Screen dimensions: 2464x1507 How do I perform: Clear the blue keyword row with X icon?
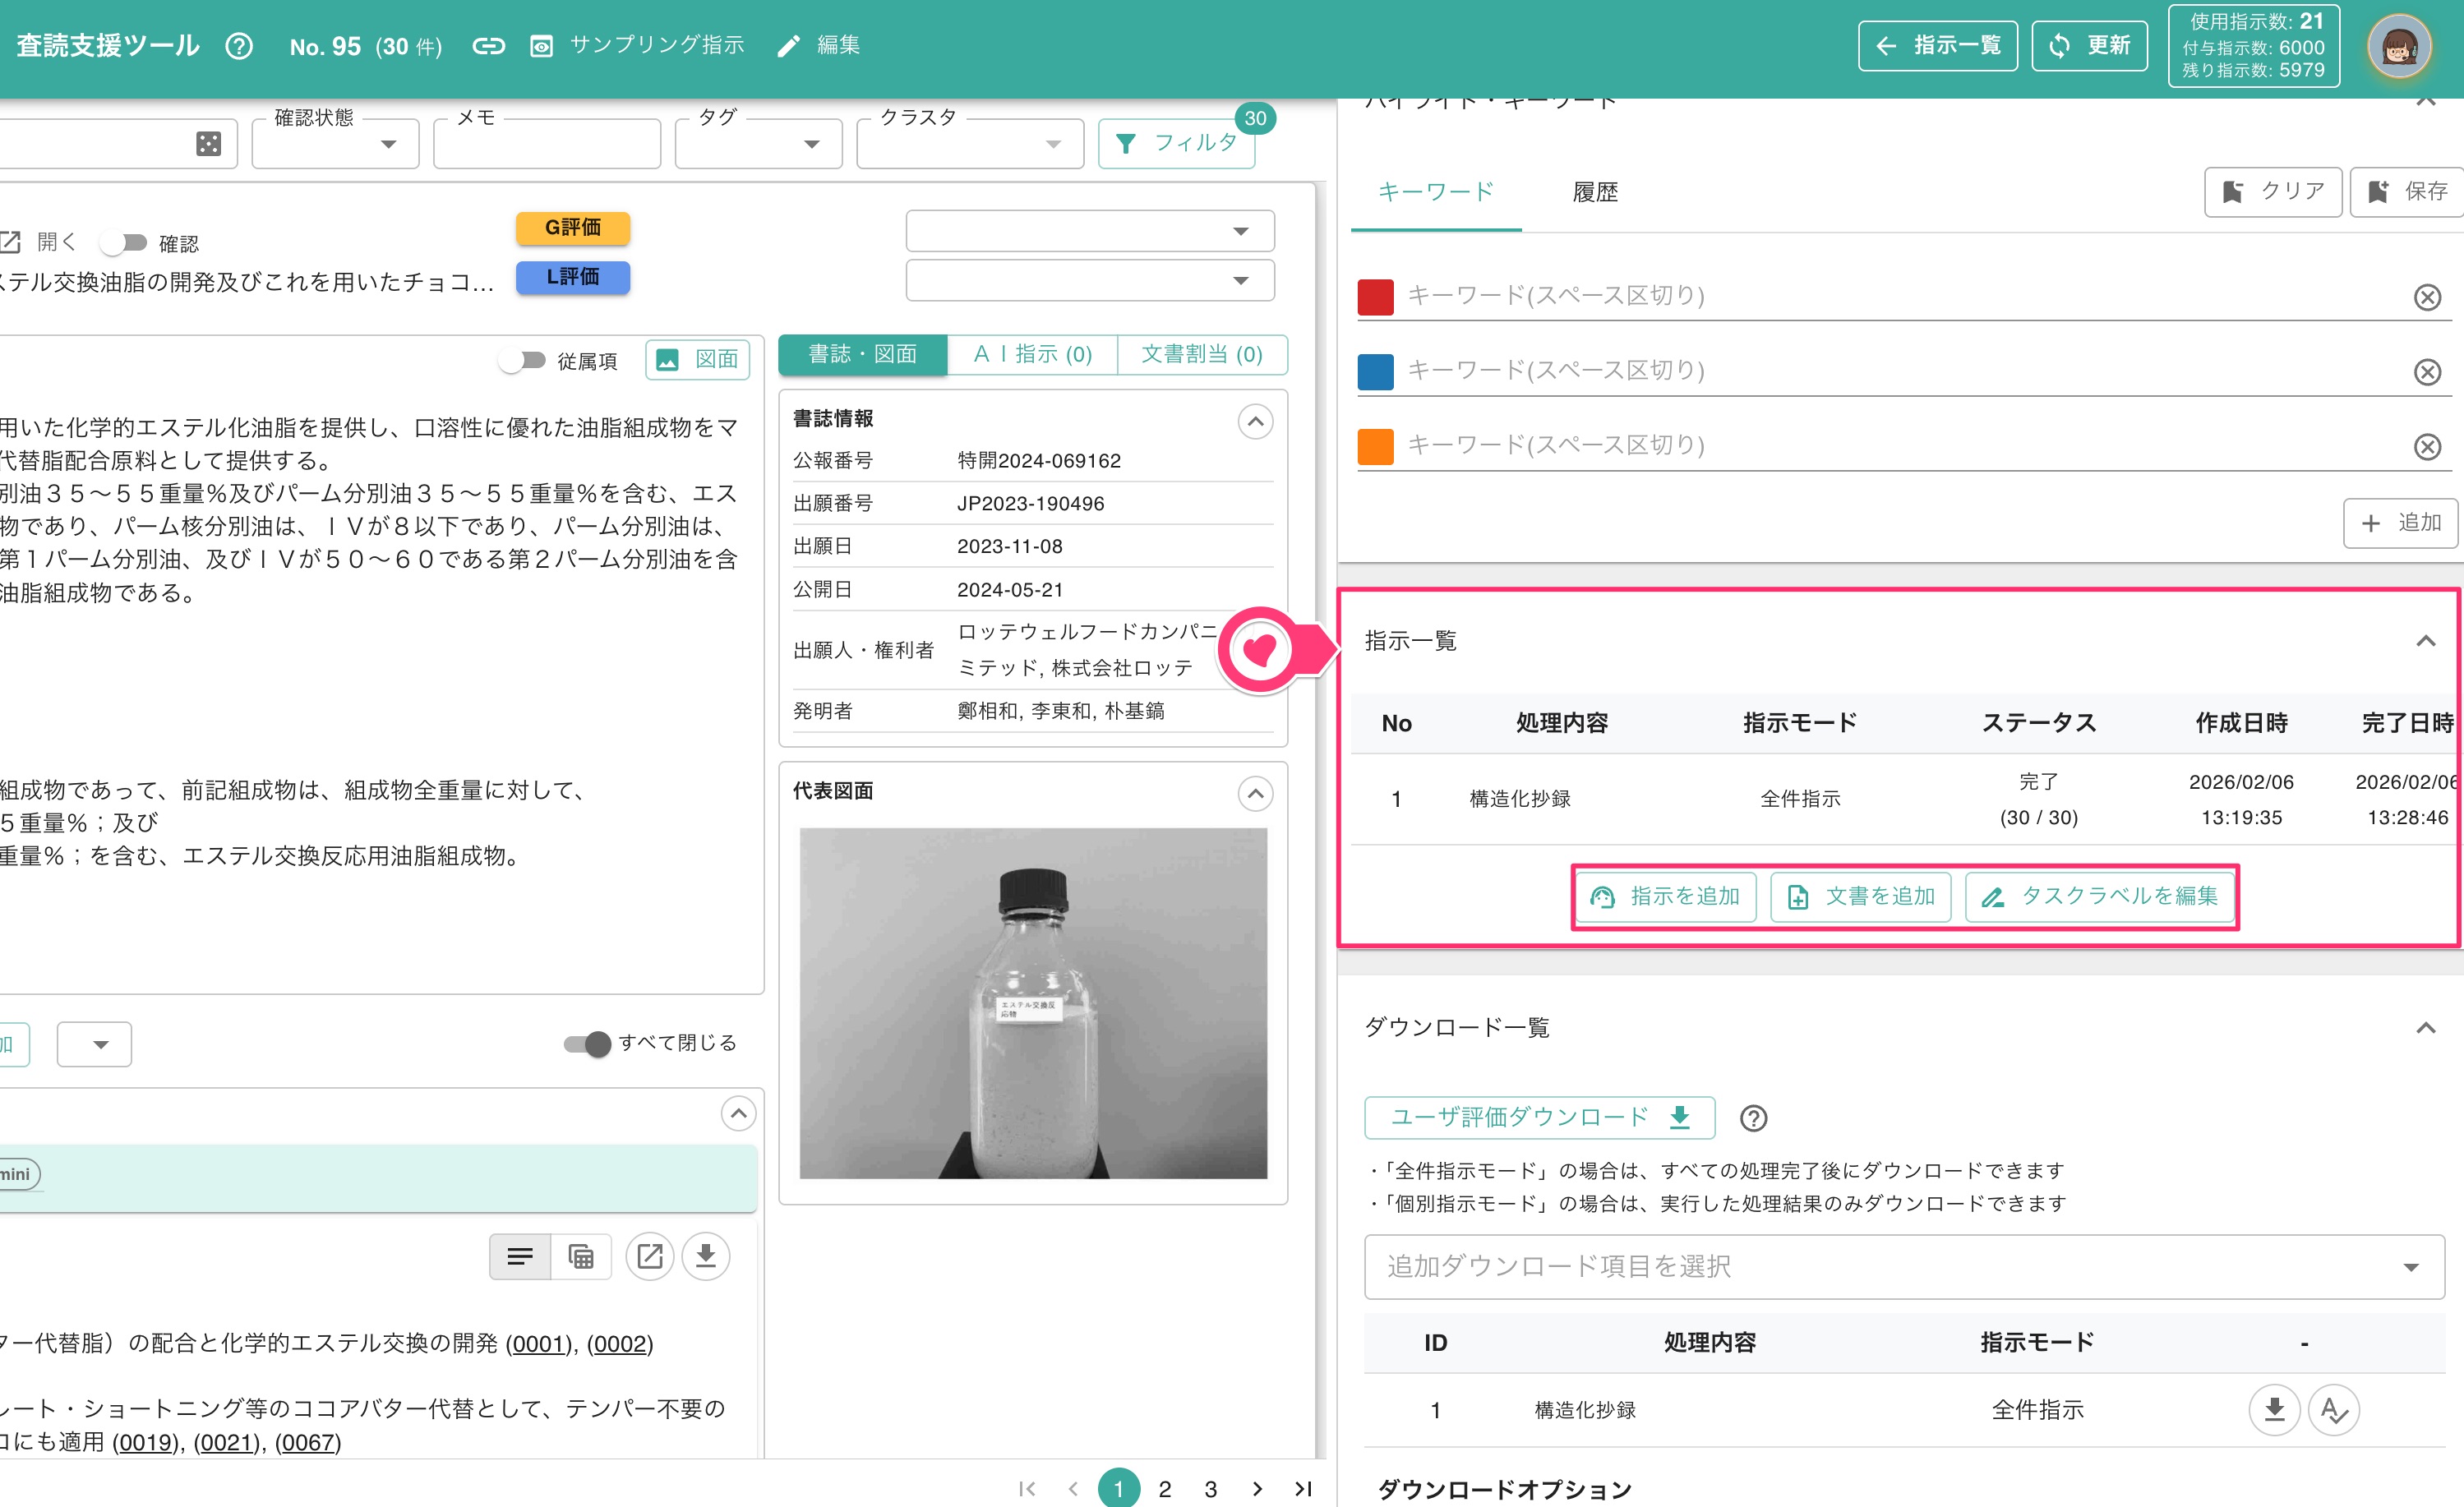click(x=2427, y=372)
